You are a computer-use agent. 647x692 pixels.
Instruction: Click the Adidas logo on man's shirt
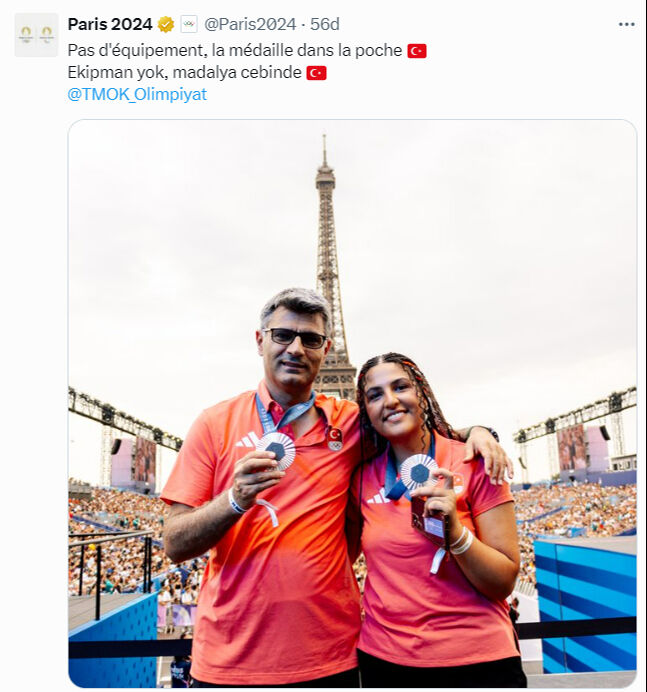click(247, 440)
